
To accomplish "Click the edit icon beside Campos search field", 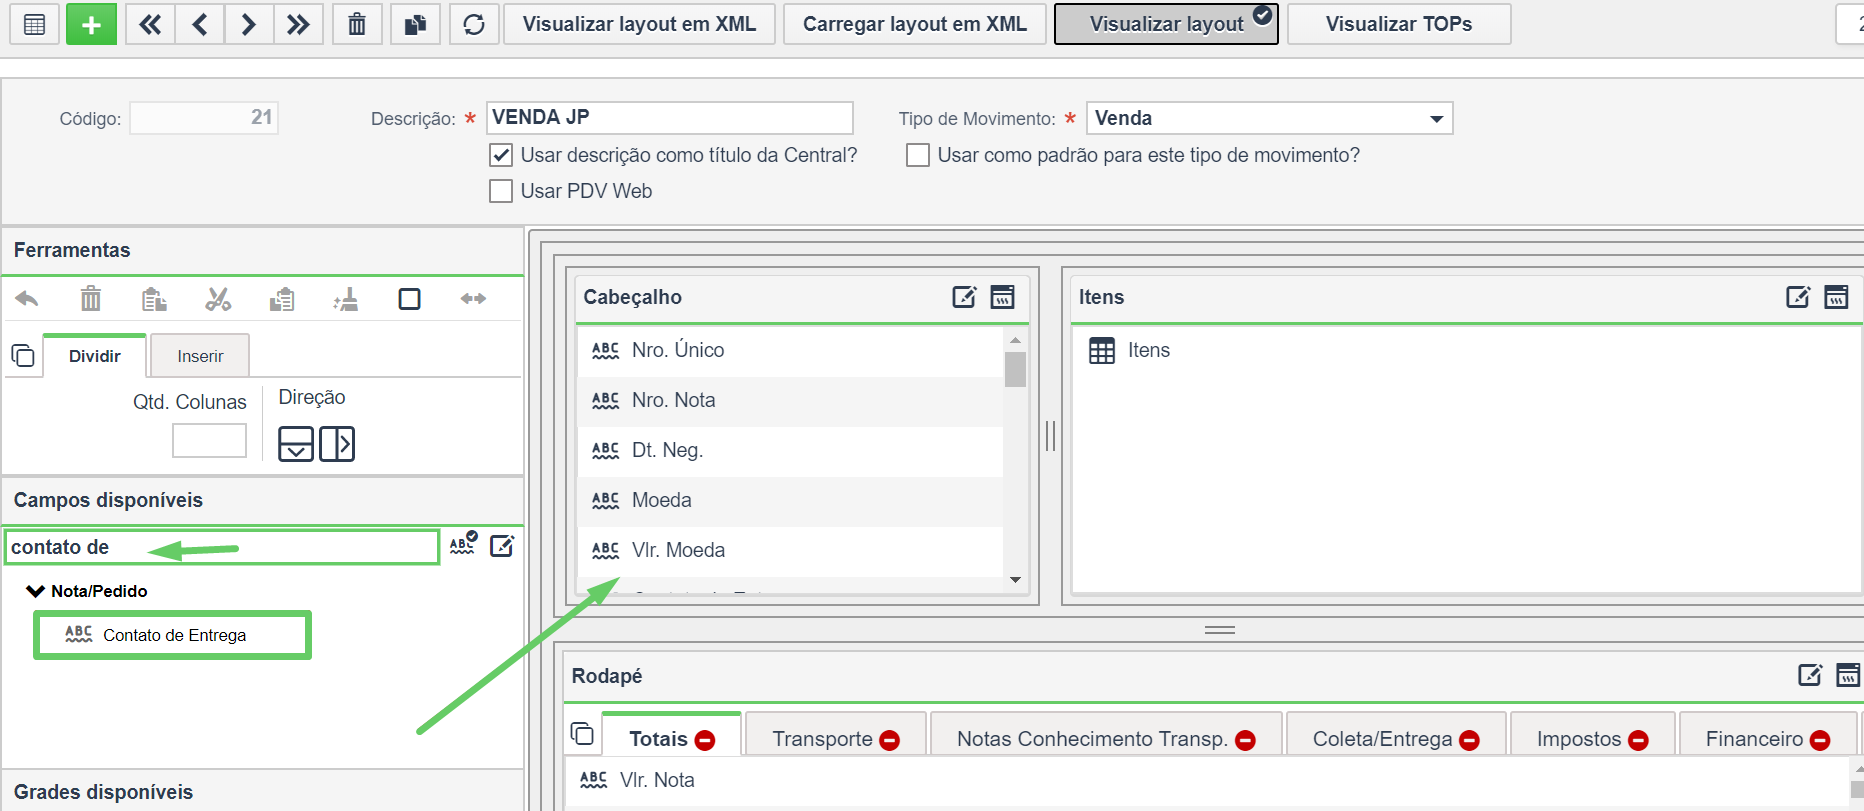I will 502,546.
